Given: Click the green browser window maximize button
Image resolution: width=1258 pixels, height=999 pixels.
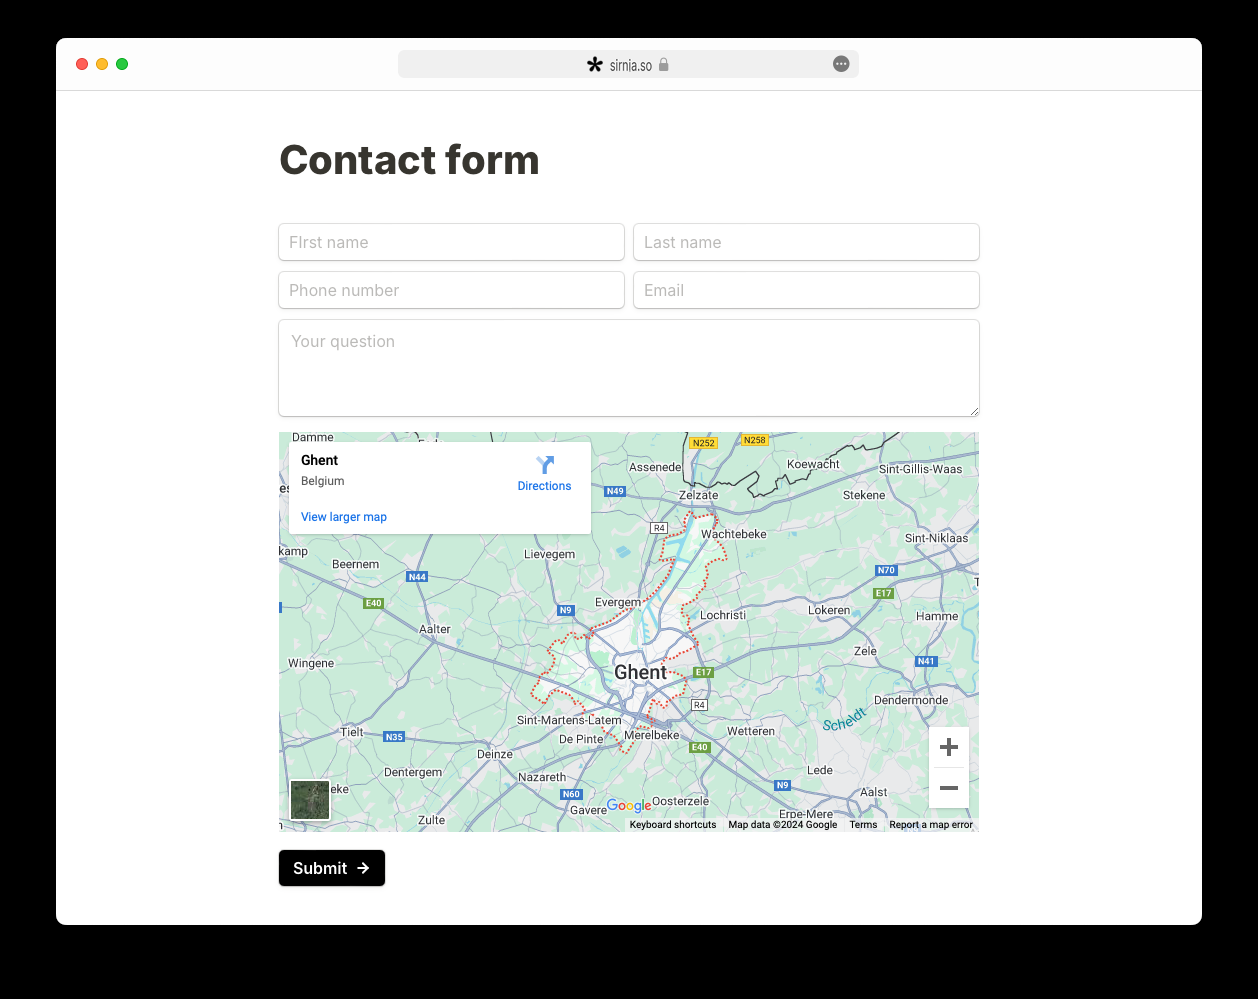Looking at the screenshot, I should [x=122, y=64].
